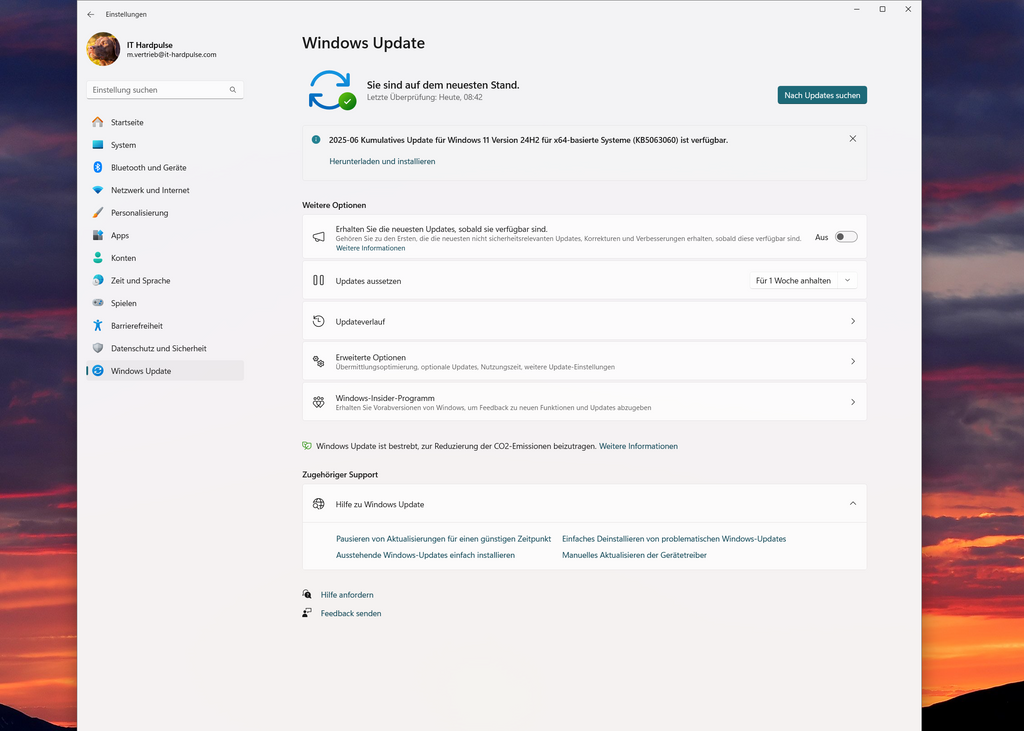This screenshot has height=731, width=1024.
Task: Click the Datenschutz und Sicherheit shield icon
Action: [98, 348]
